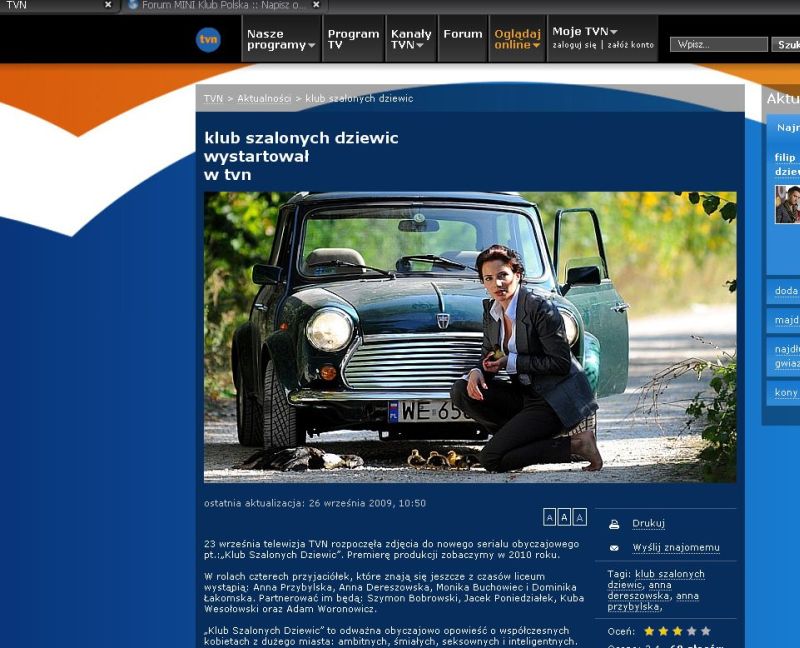Rate the article one star
The image size is (800, 648).
pyautogui.click(x=649, y=631)
